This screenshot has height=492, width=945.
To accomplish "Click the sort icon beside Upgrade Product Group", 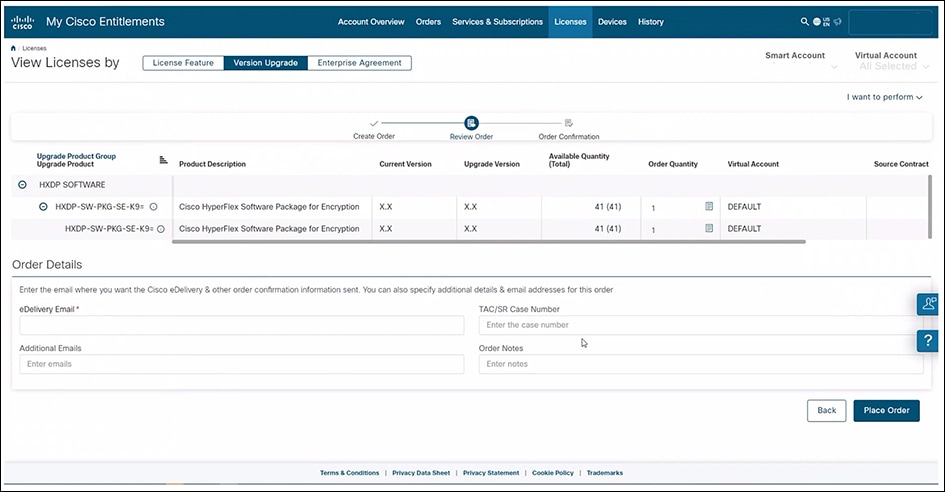I will [163, 160].
